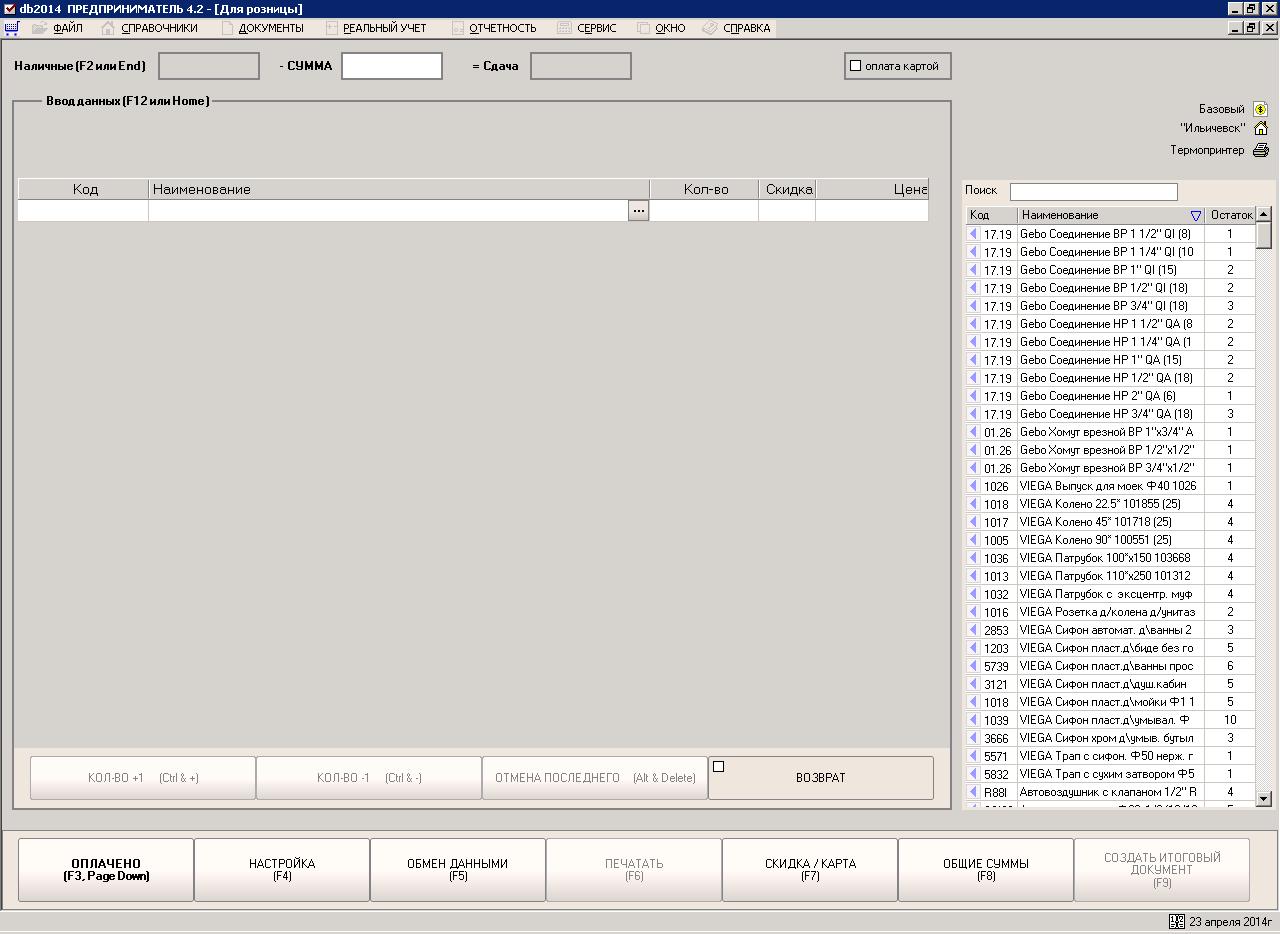
Task: Click the ОБЩИЕ СУММЫ (F8) button
Action: pyautogui.click(x=986, y=870)
